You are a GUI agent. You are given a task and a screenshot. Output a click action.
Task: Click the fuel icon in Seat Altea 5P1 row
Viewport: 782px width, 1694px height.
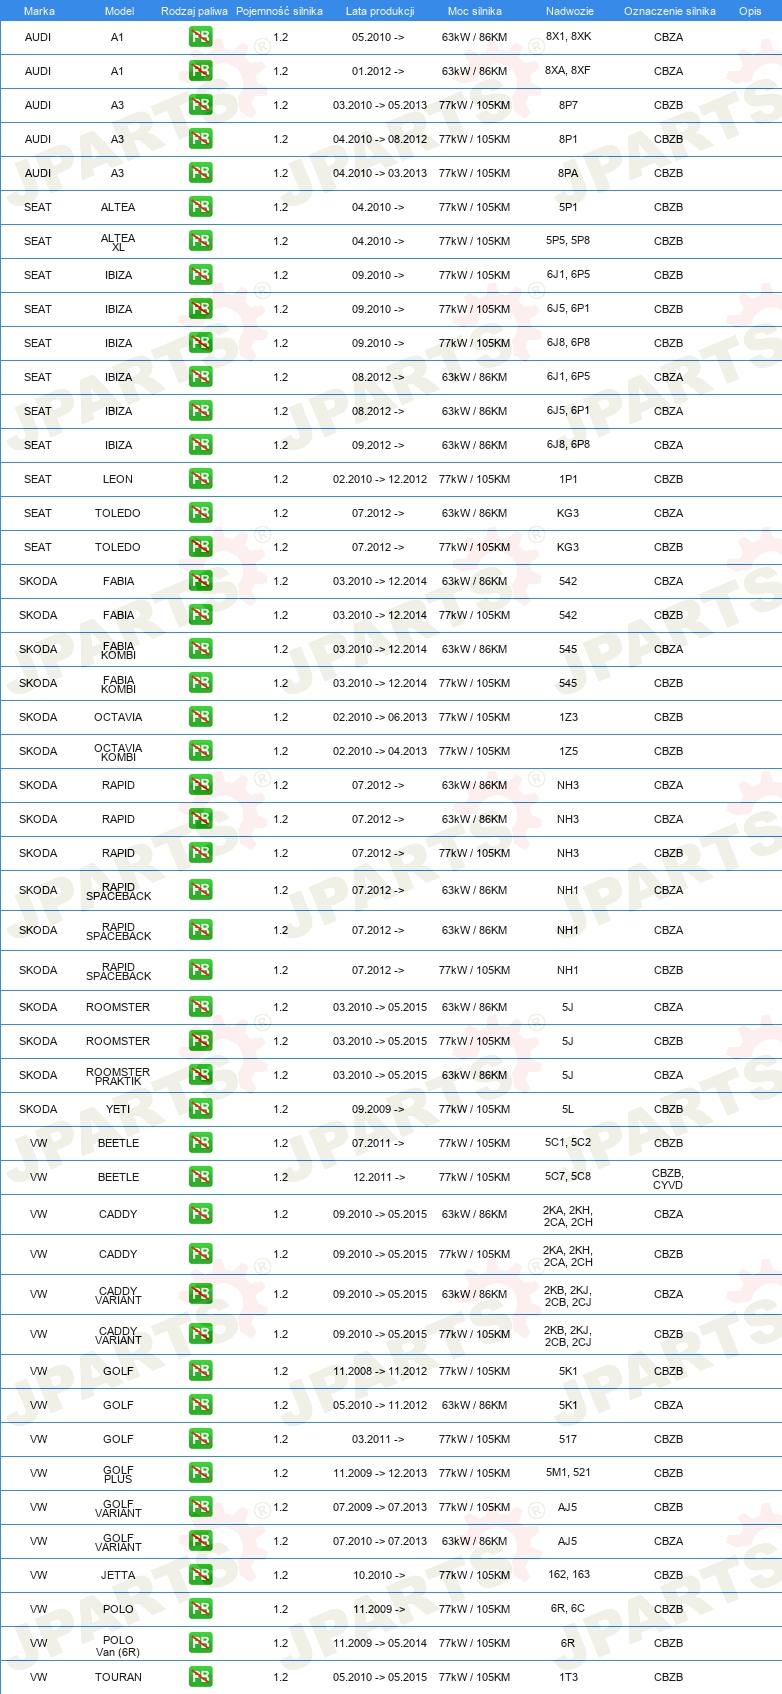(200, 207)
